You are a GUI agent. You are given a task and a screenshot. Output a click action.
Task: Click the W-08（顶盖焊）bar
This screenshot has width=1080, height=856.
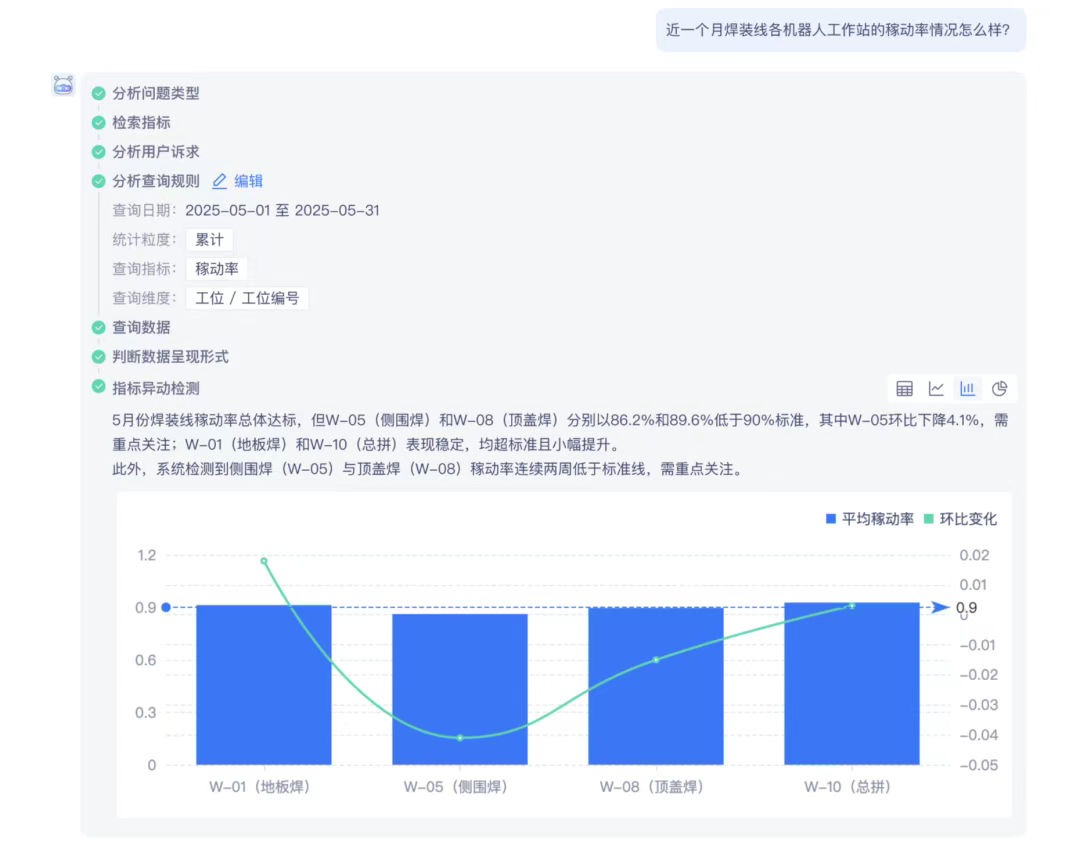pyautogui.click(x=656, y=687)
